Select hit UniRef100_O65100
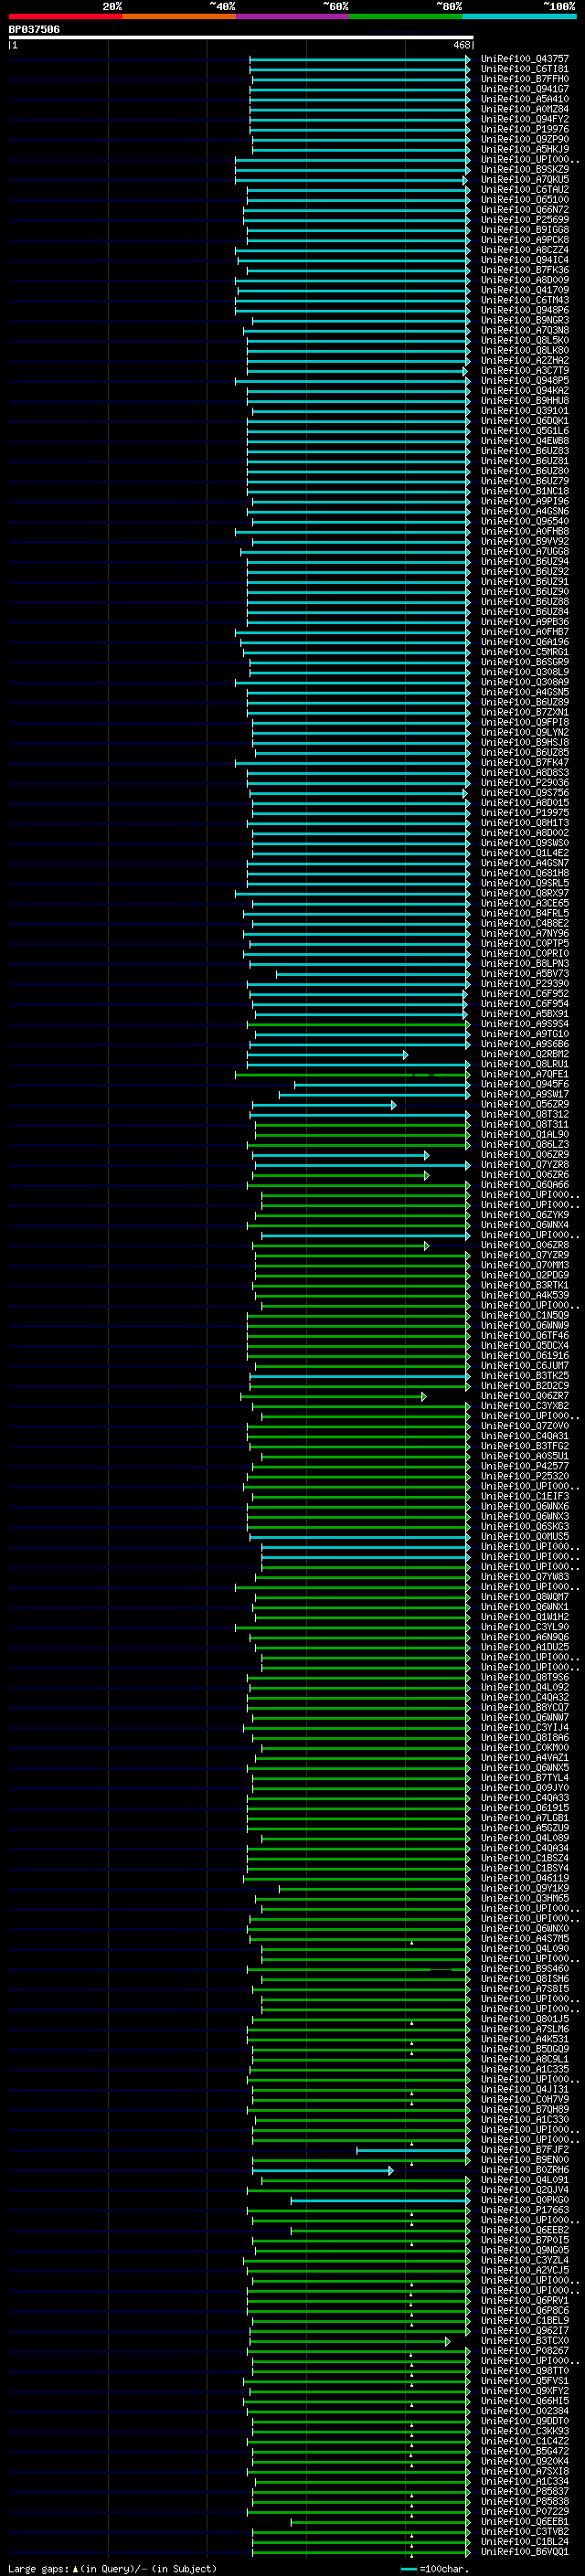The width and height of the screenshot is (585, 2576). [524, 200]
